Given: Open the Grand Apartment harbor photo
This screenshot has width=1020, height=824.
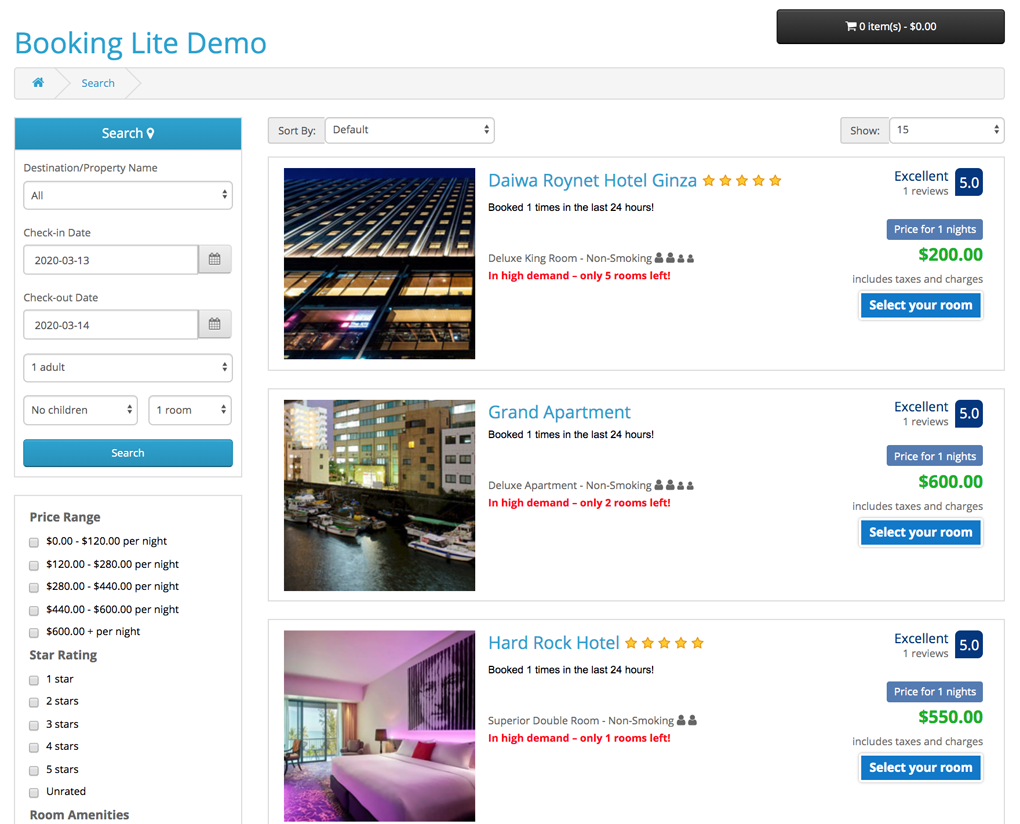Looking at the screenshot, I should [x=379, y=495].
